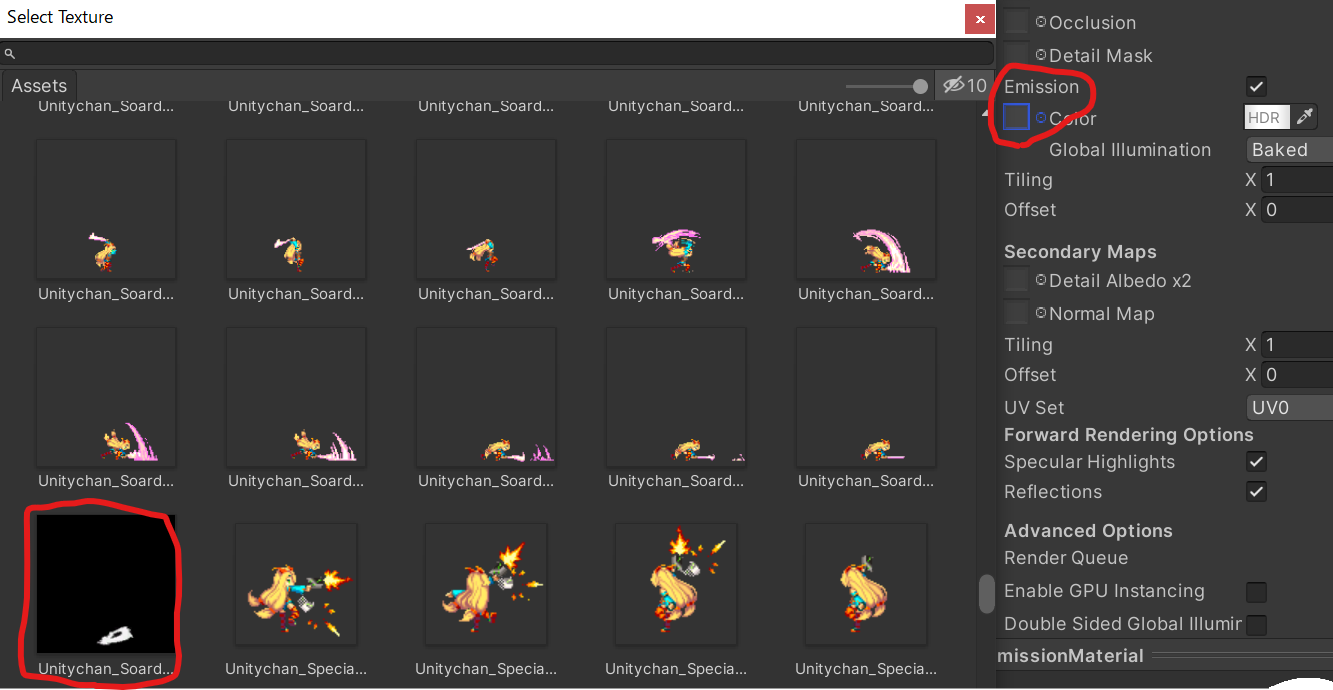Image resolution: width=1333 pixels, height=690 pixels.
Task: Click Secondary Maps Tiling X field
Action: click(x=1297, y=345)
